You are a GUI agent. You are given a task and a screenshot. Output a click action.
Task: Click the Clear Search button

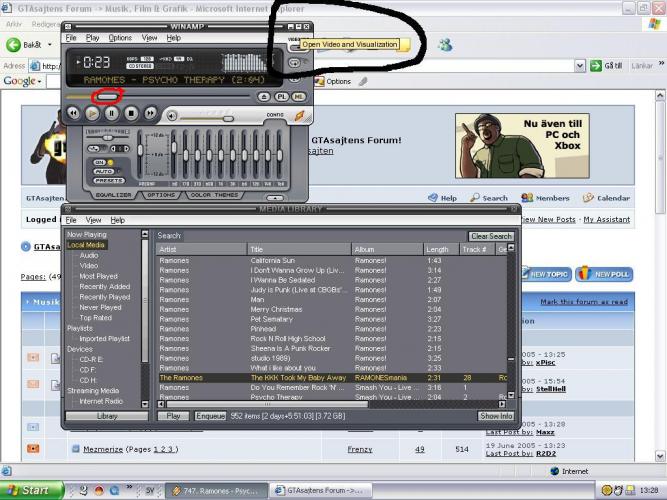491,236
